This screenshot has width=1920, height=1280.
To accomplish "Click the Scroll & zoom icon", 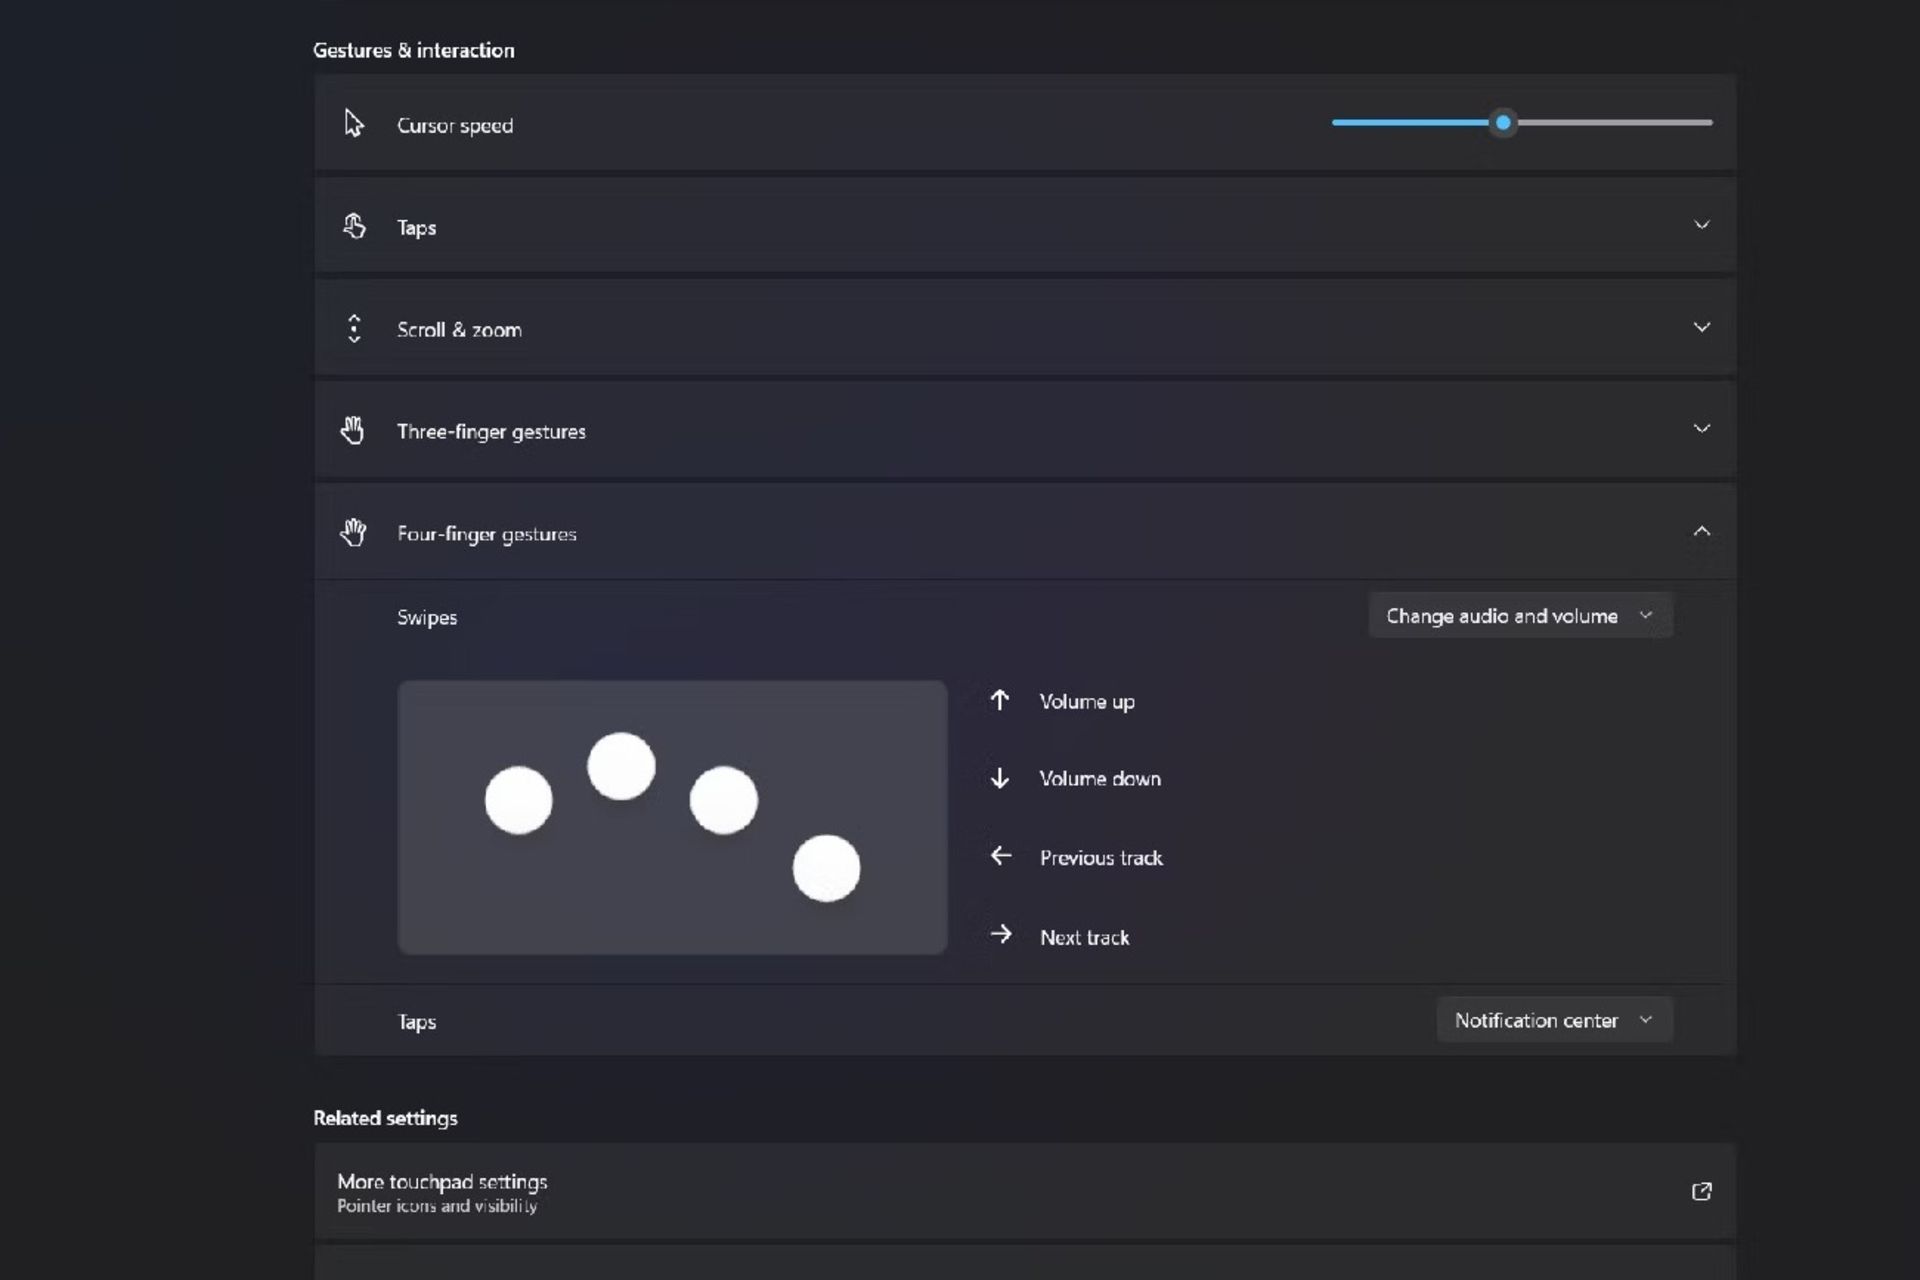I will [x=353, y=327].
